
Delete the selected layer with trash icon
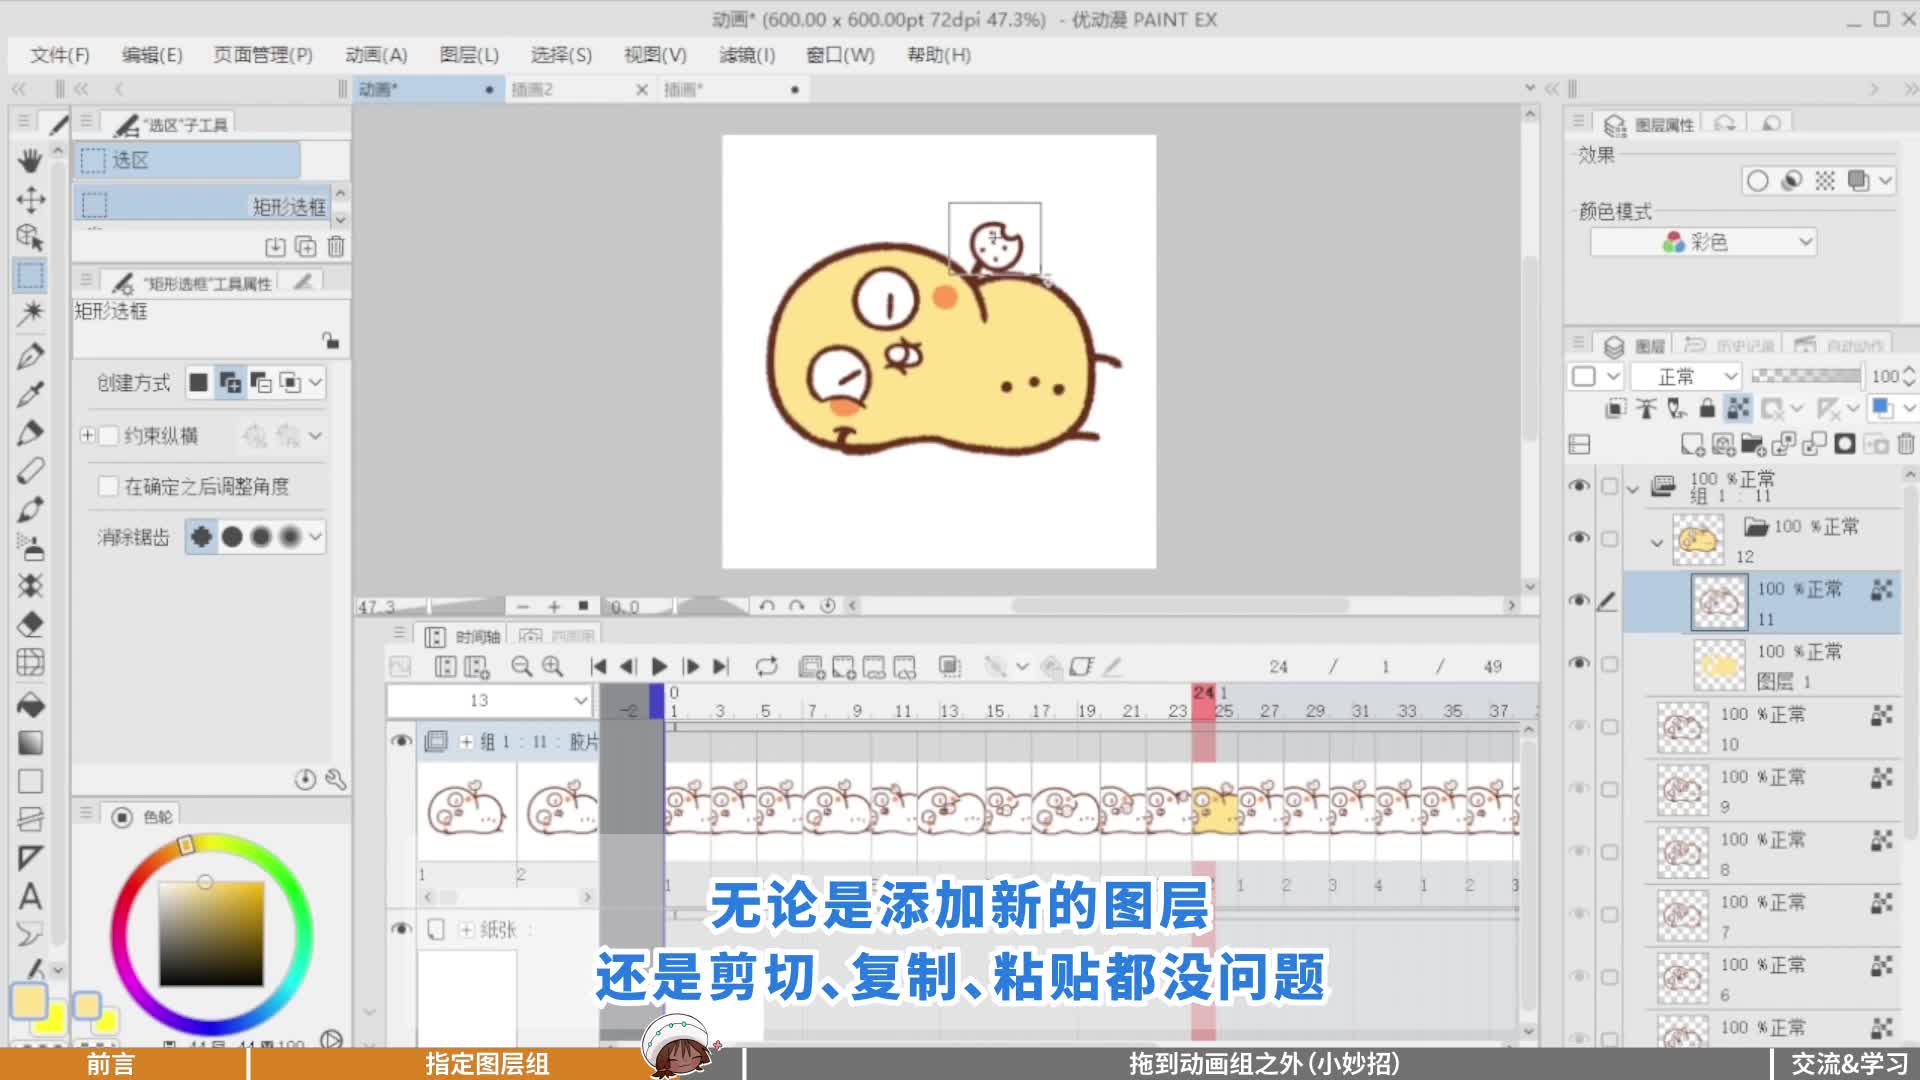coord(1906,443)
